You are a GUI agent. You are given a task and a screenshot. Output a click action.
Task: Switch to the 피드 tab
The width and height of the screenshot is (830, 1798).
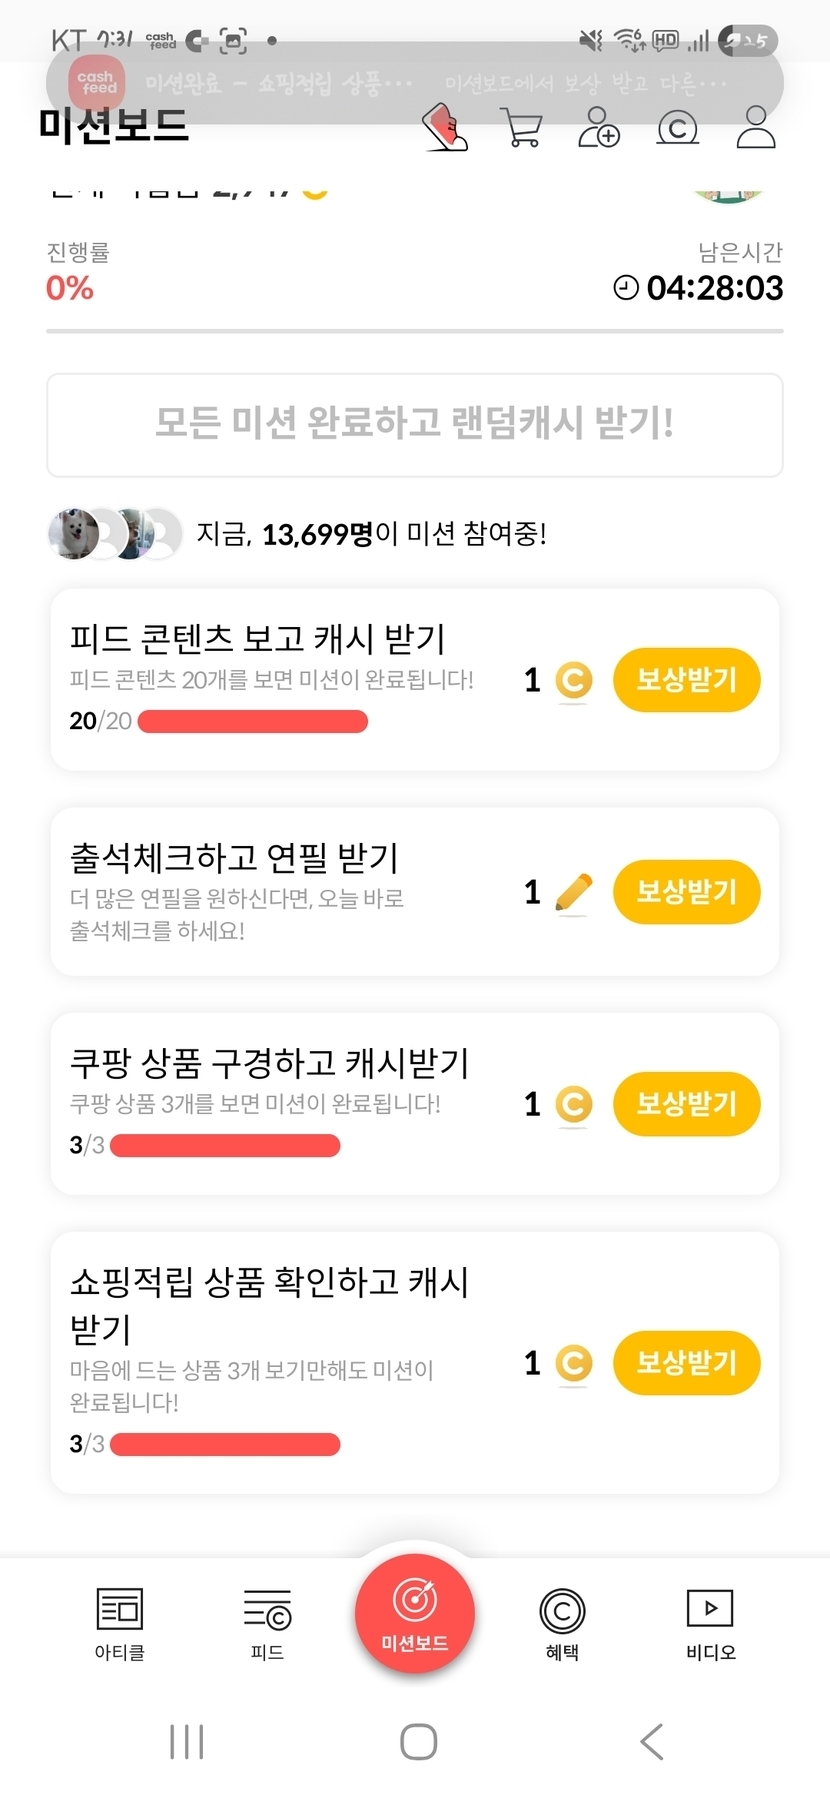[x=267, y=1624]
